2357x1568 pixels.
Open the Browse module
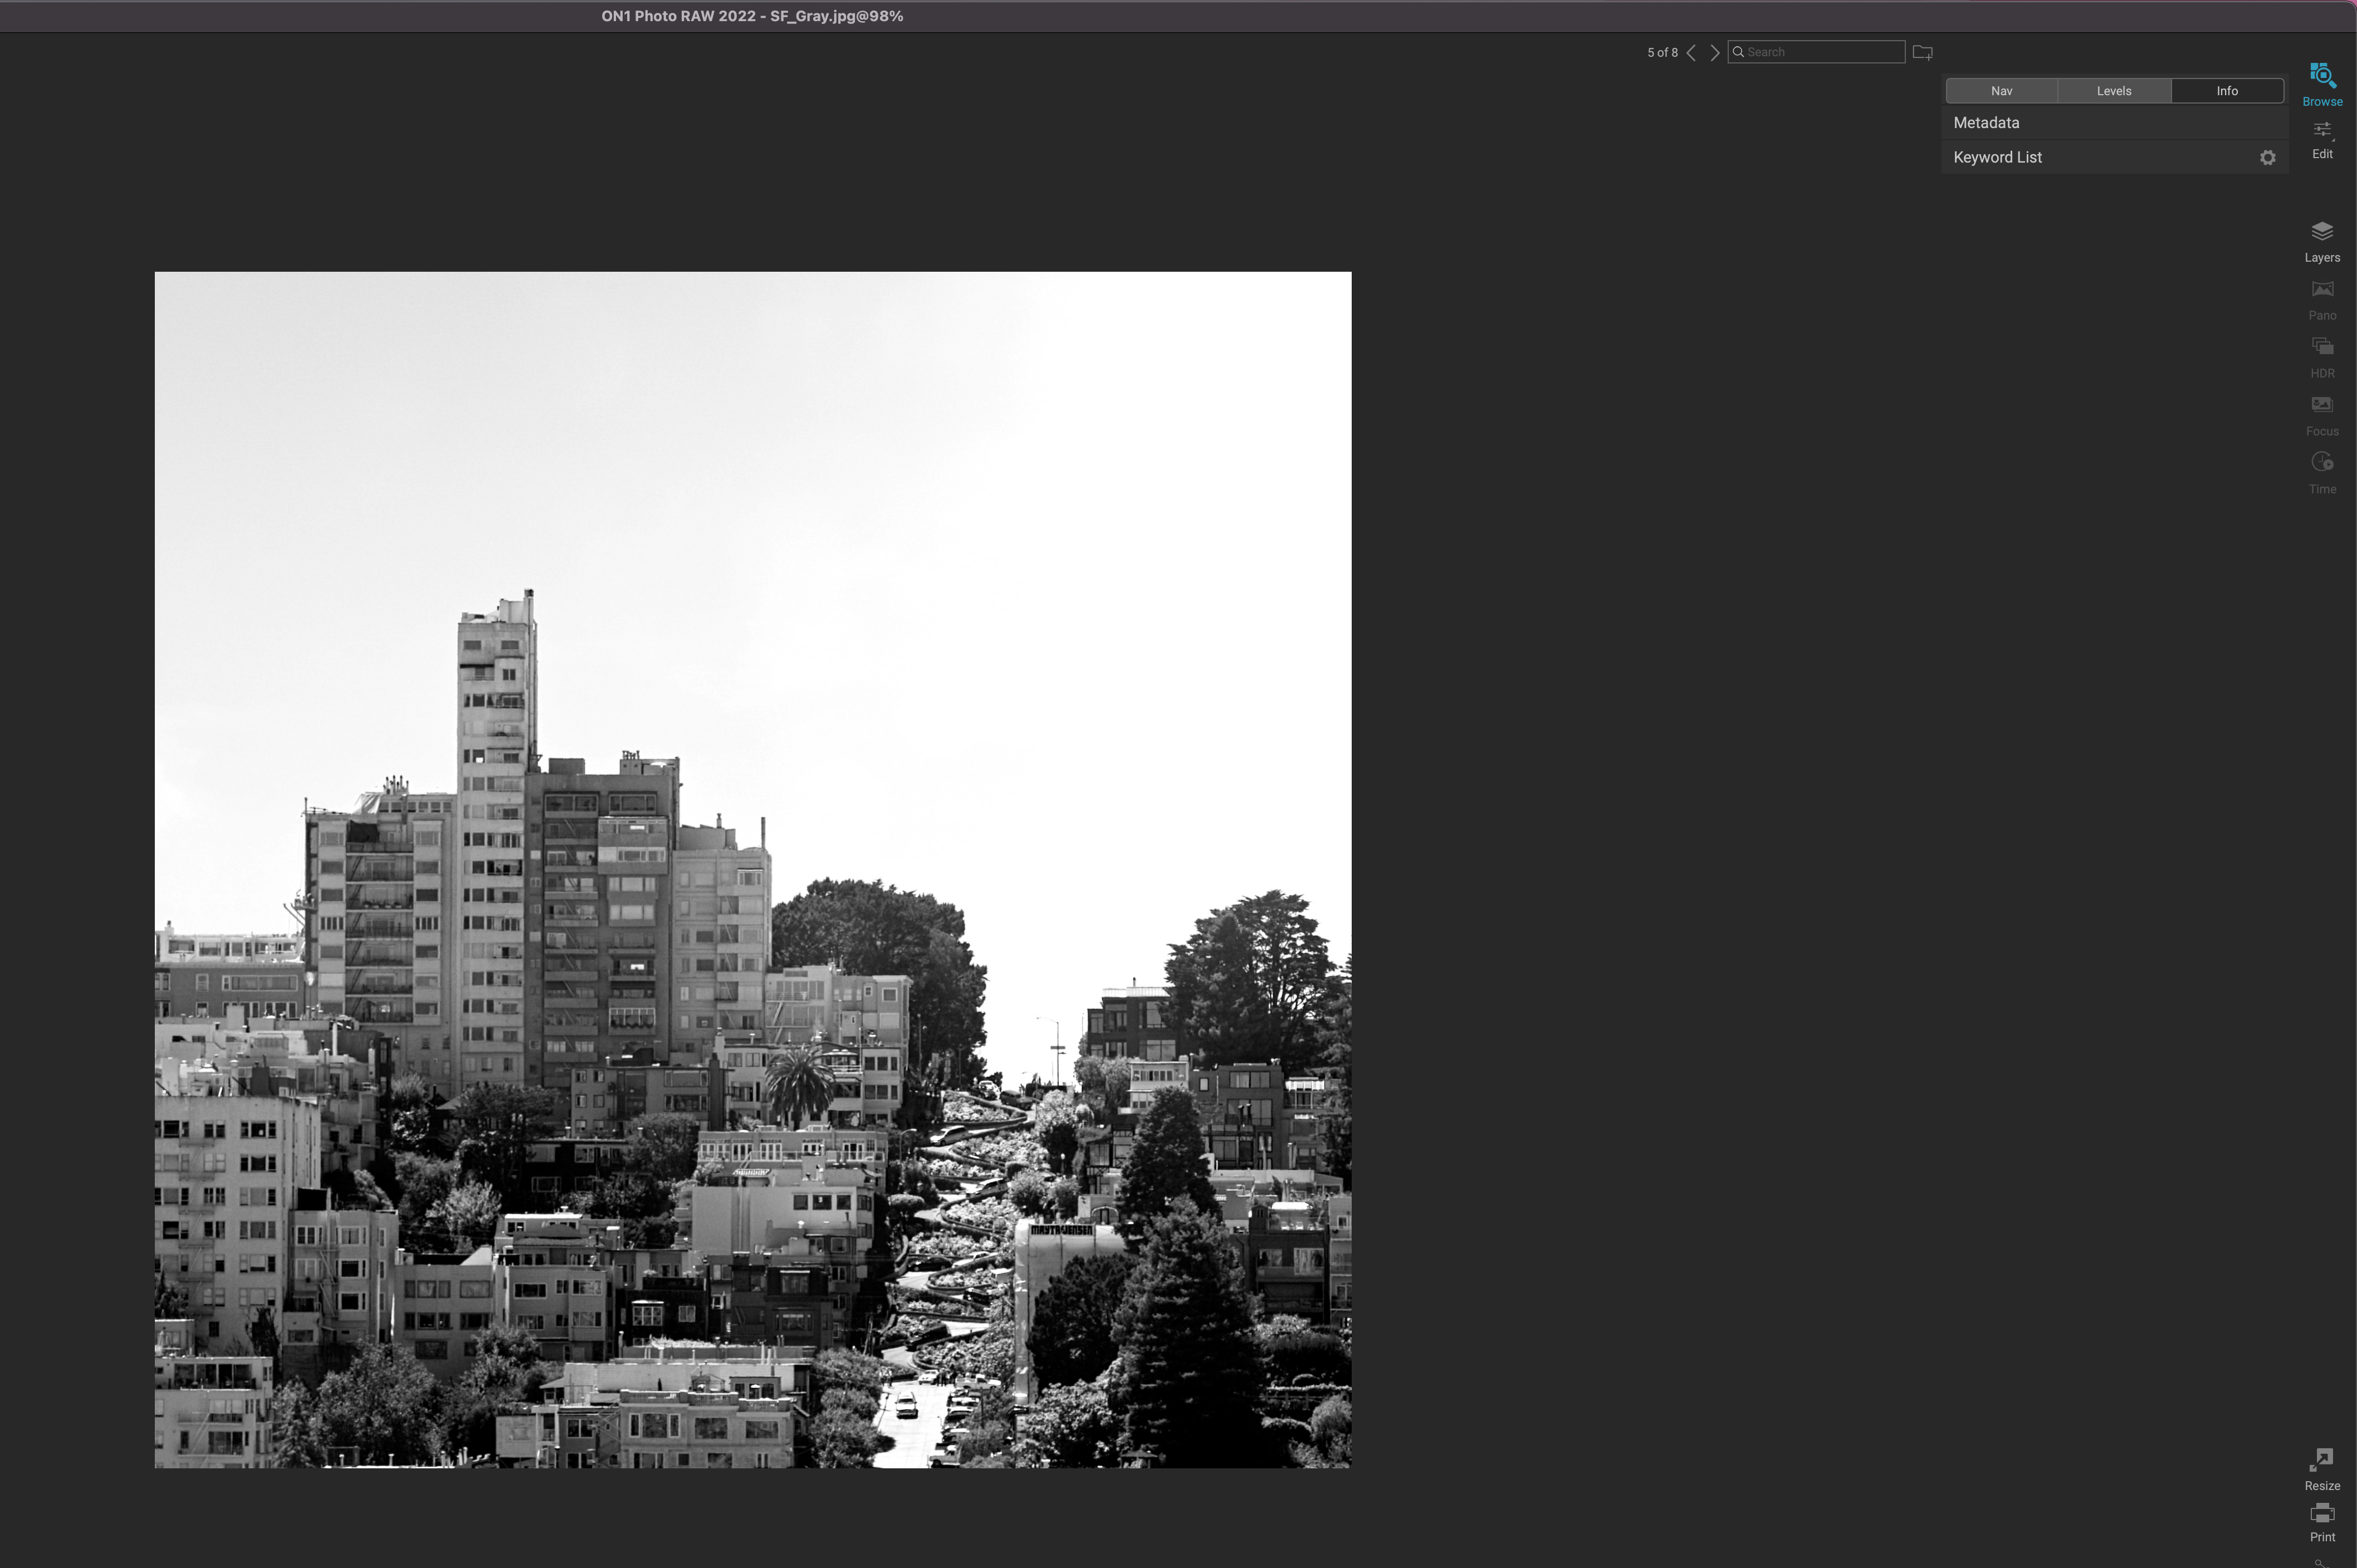[2321, 83]
